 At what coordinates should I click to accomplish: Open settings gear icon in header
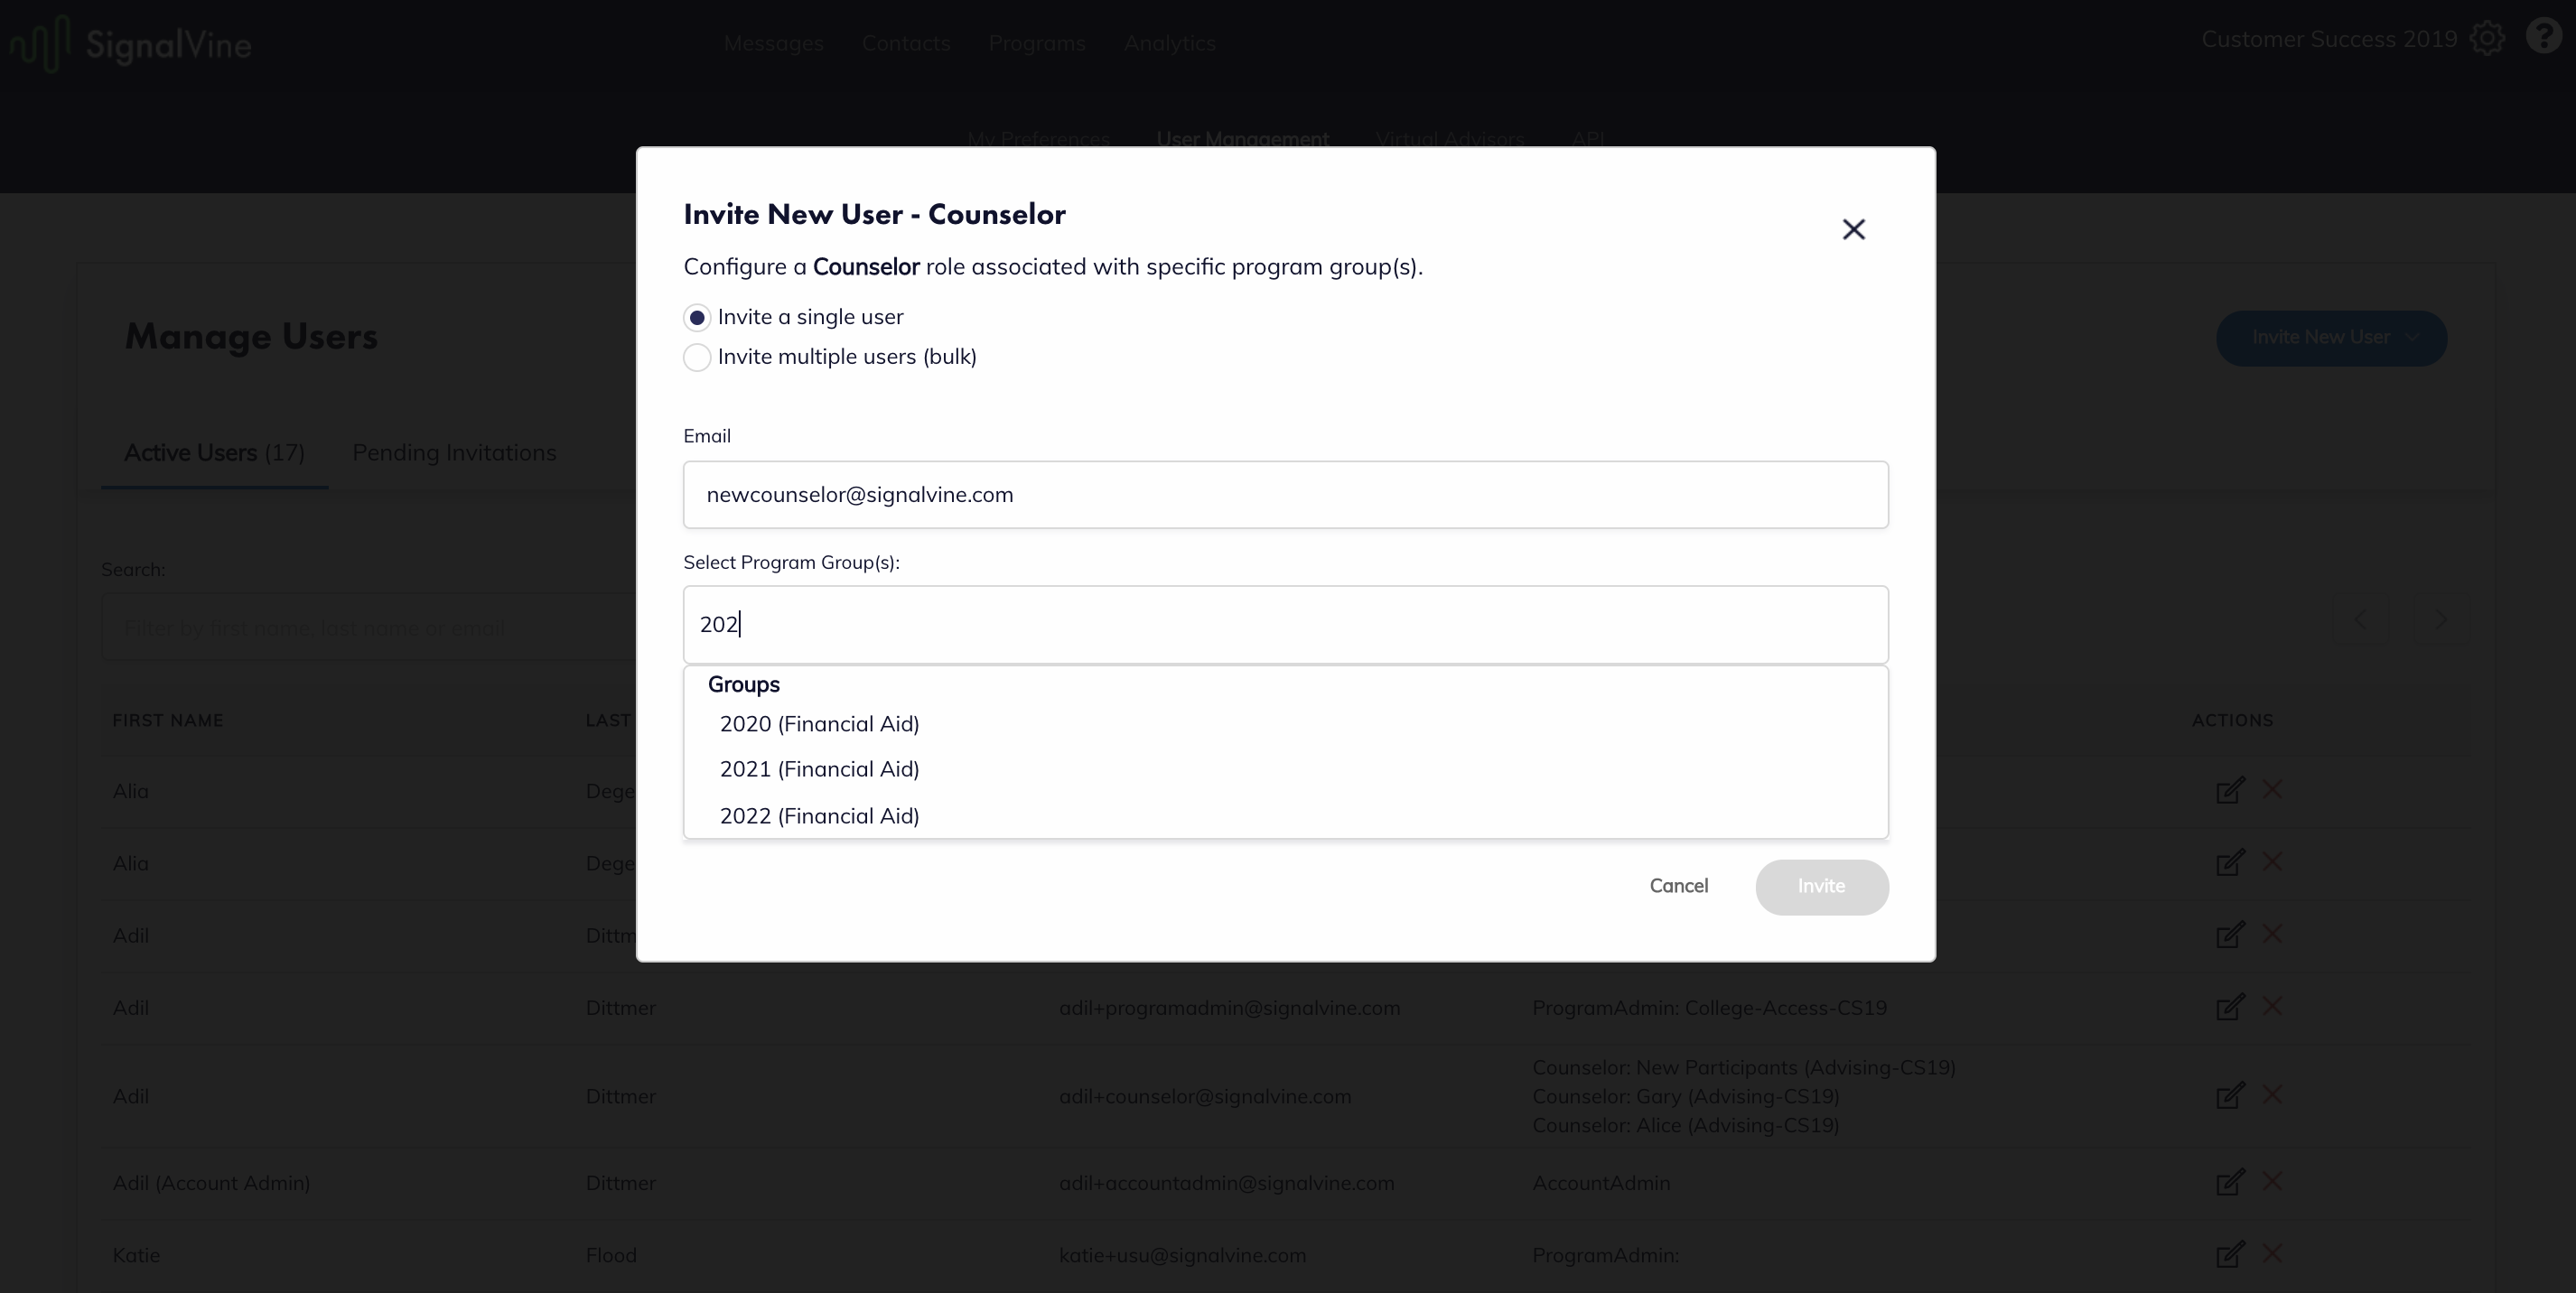[2487, 39]
